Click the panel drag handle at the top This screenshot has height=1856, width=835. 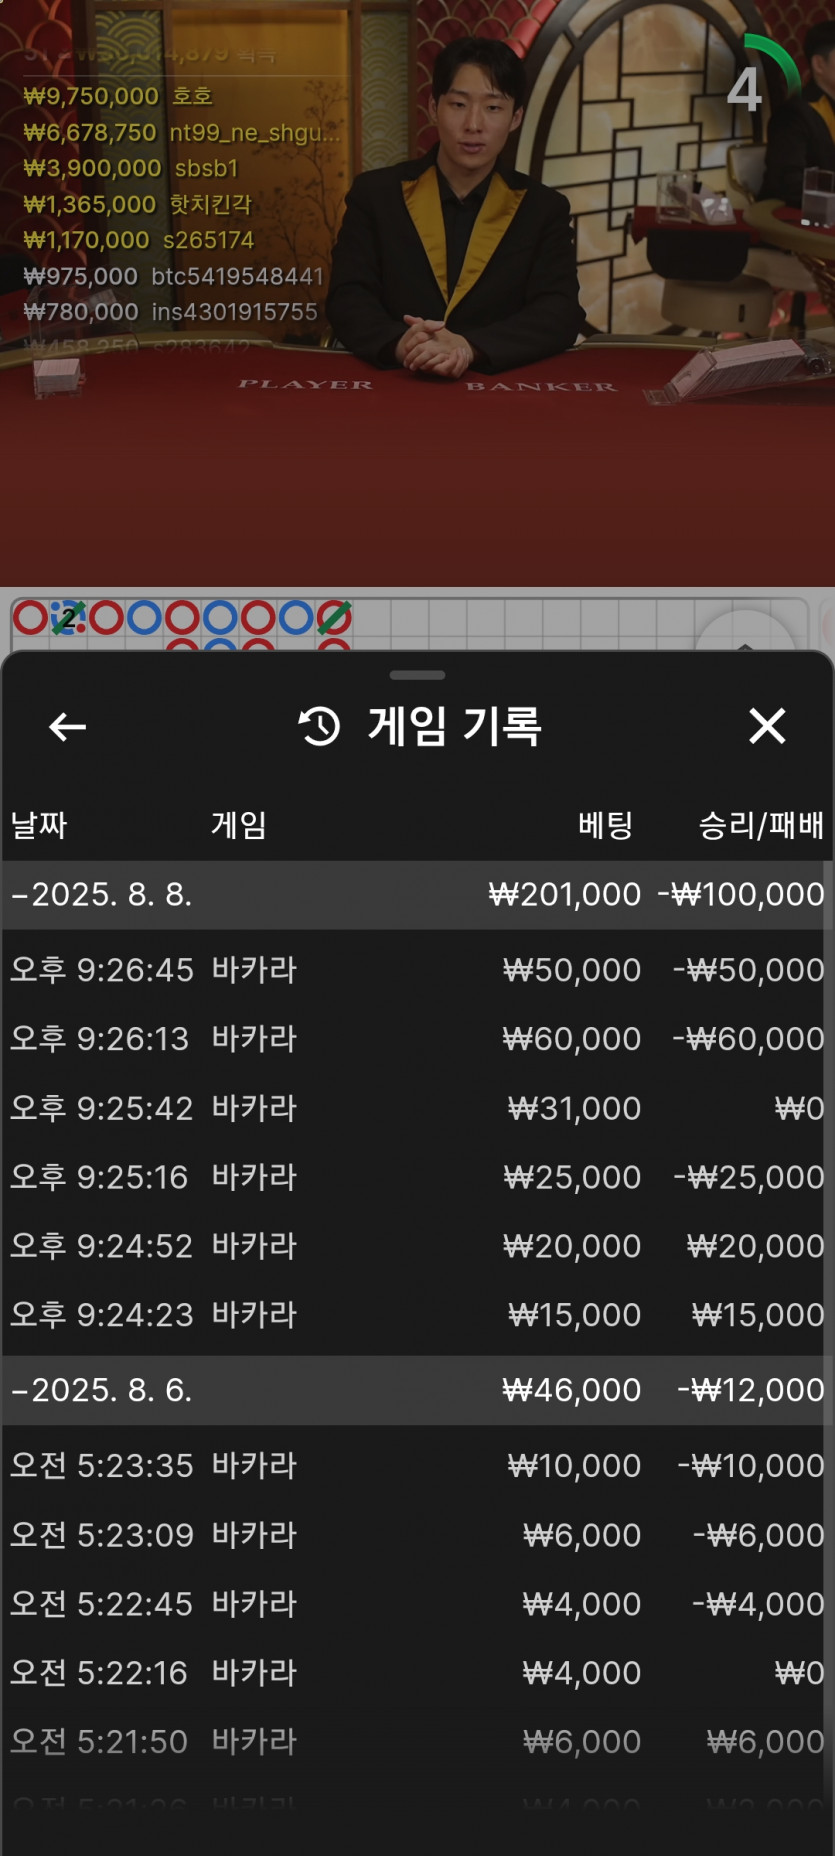[x=417, y=675]
